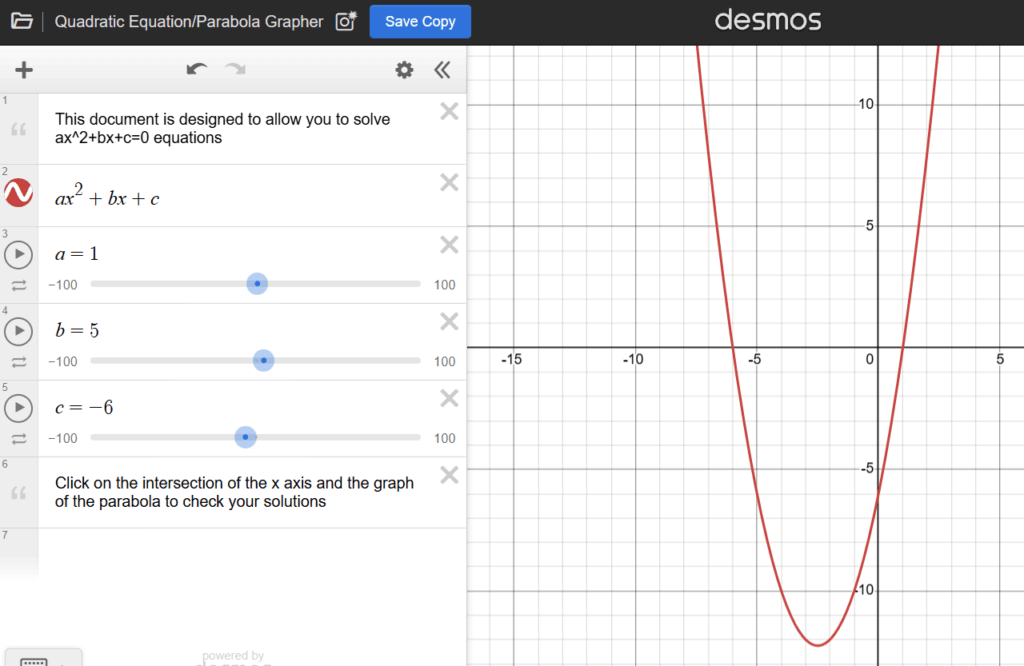Image resolution: width=1024 pixels, height=666 pixels.
Task: Toggle loop mode icon for slider c
Action: (19, 438)
